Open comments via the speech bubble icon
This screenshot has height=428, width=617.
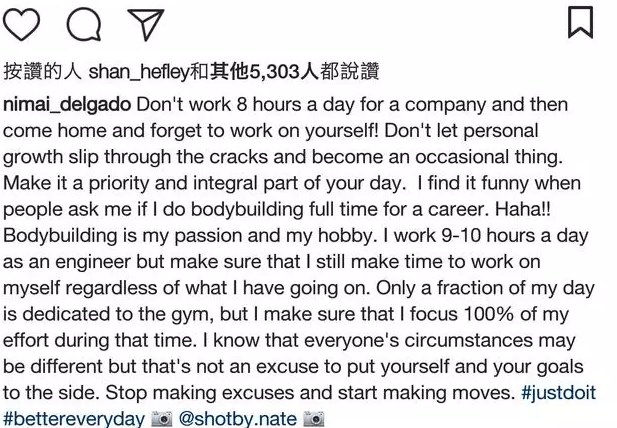(x=85, y=22)
